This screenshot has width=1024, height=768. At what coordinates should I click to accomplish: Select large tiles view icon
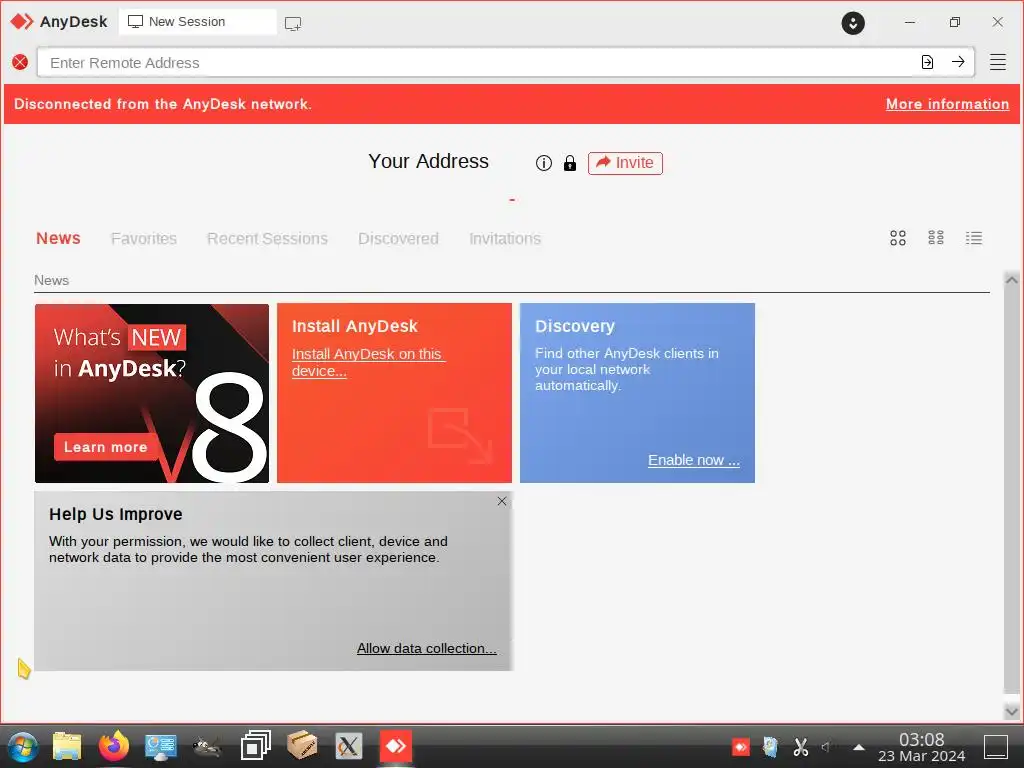(x=898, y=238)
